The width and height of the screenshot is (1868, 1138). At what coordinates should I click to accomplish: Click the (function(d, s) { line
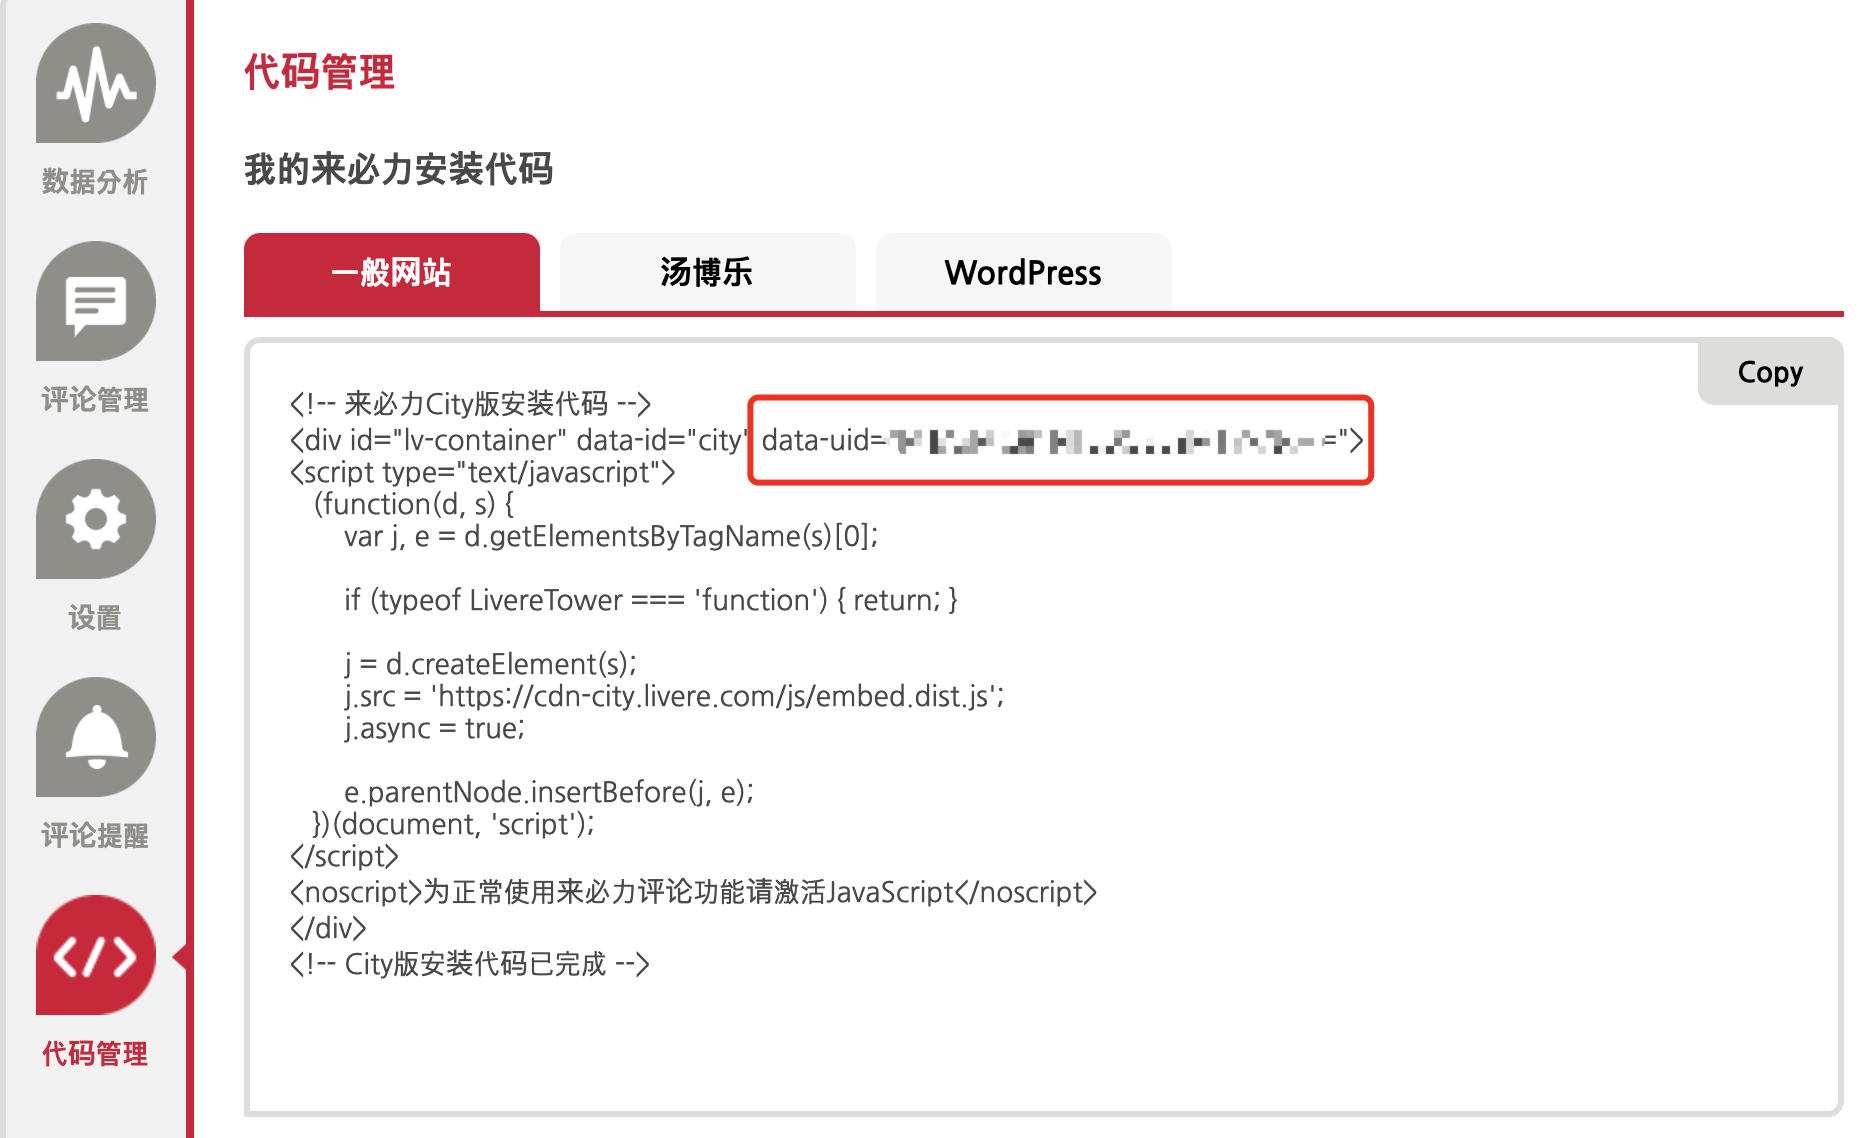[x=415, y=504]
